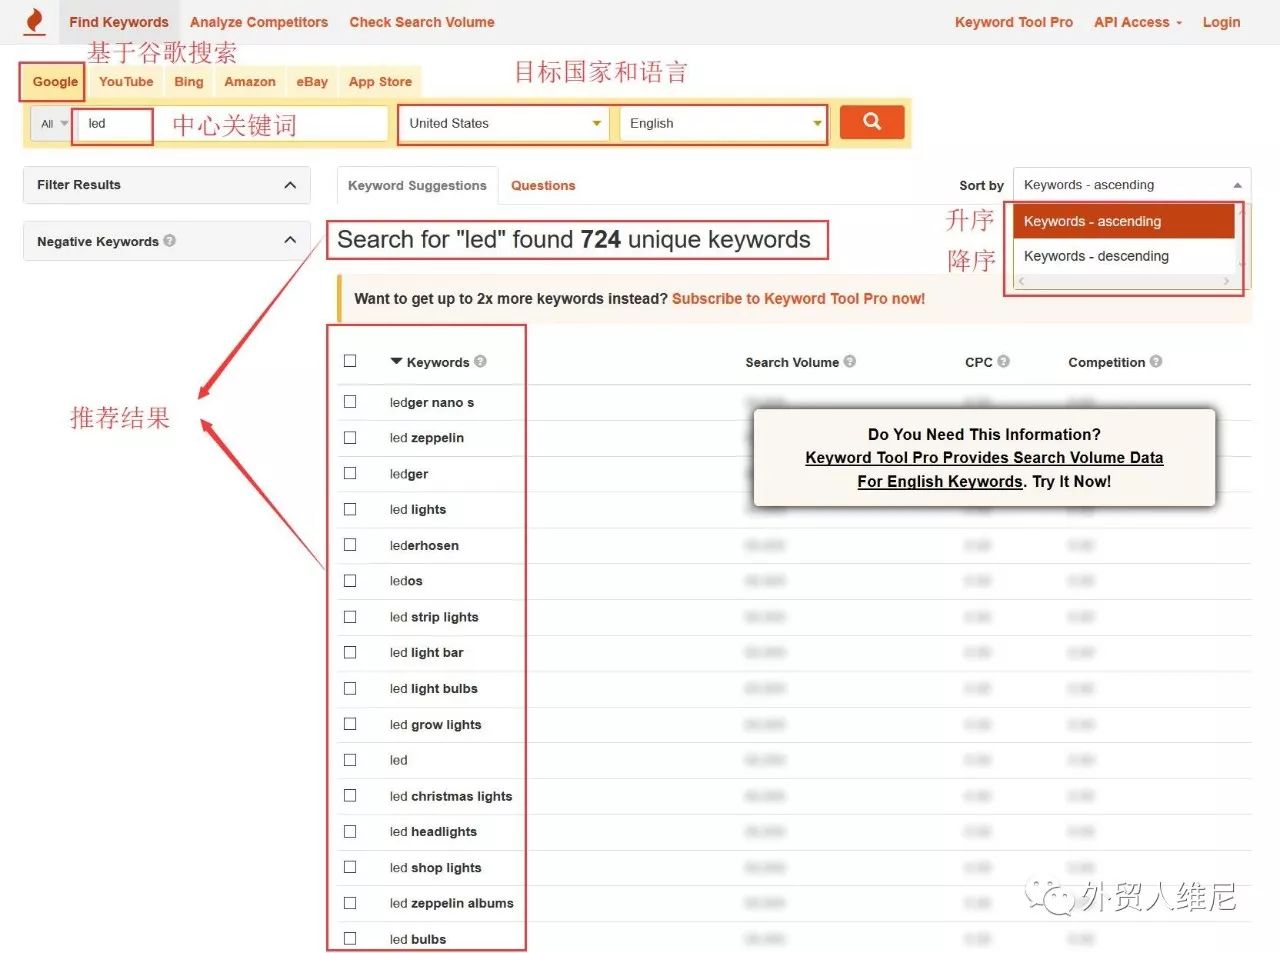Choose 'Keywords - descending' sort option
This screenshot has height=953, width=1280.
[1124, 256]
